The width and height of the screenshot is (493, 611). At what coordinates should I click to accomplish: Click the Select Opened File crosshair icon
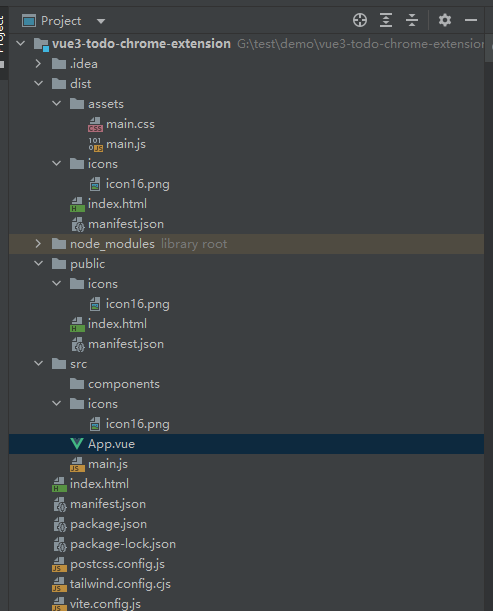tap(360, 20)
